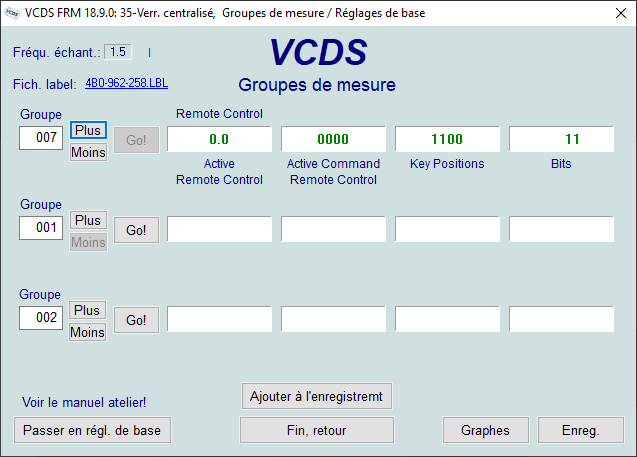Increase group 001 with Plus button

coord(88,220)
